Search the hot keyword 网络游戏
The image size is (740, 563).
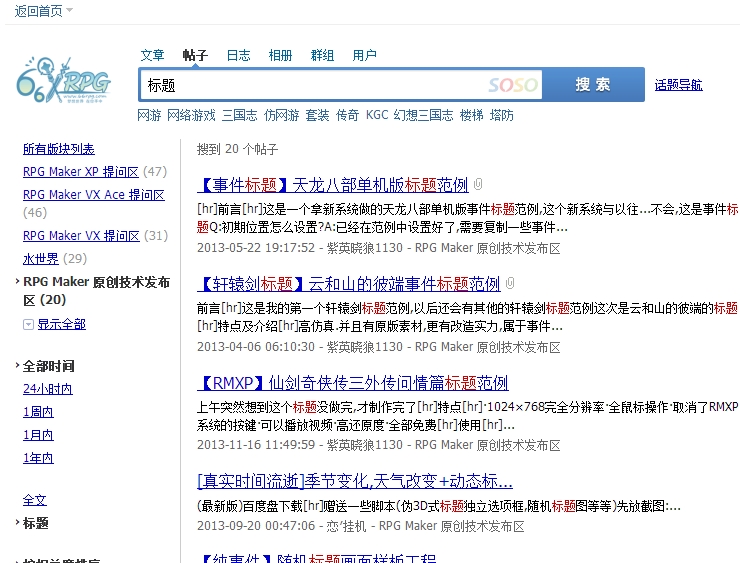click(x=191, y=115)
